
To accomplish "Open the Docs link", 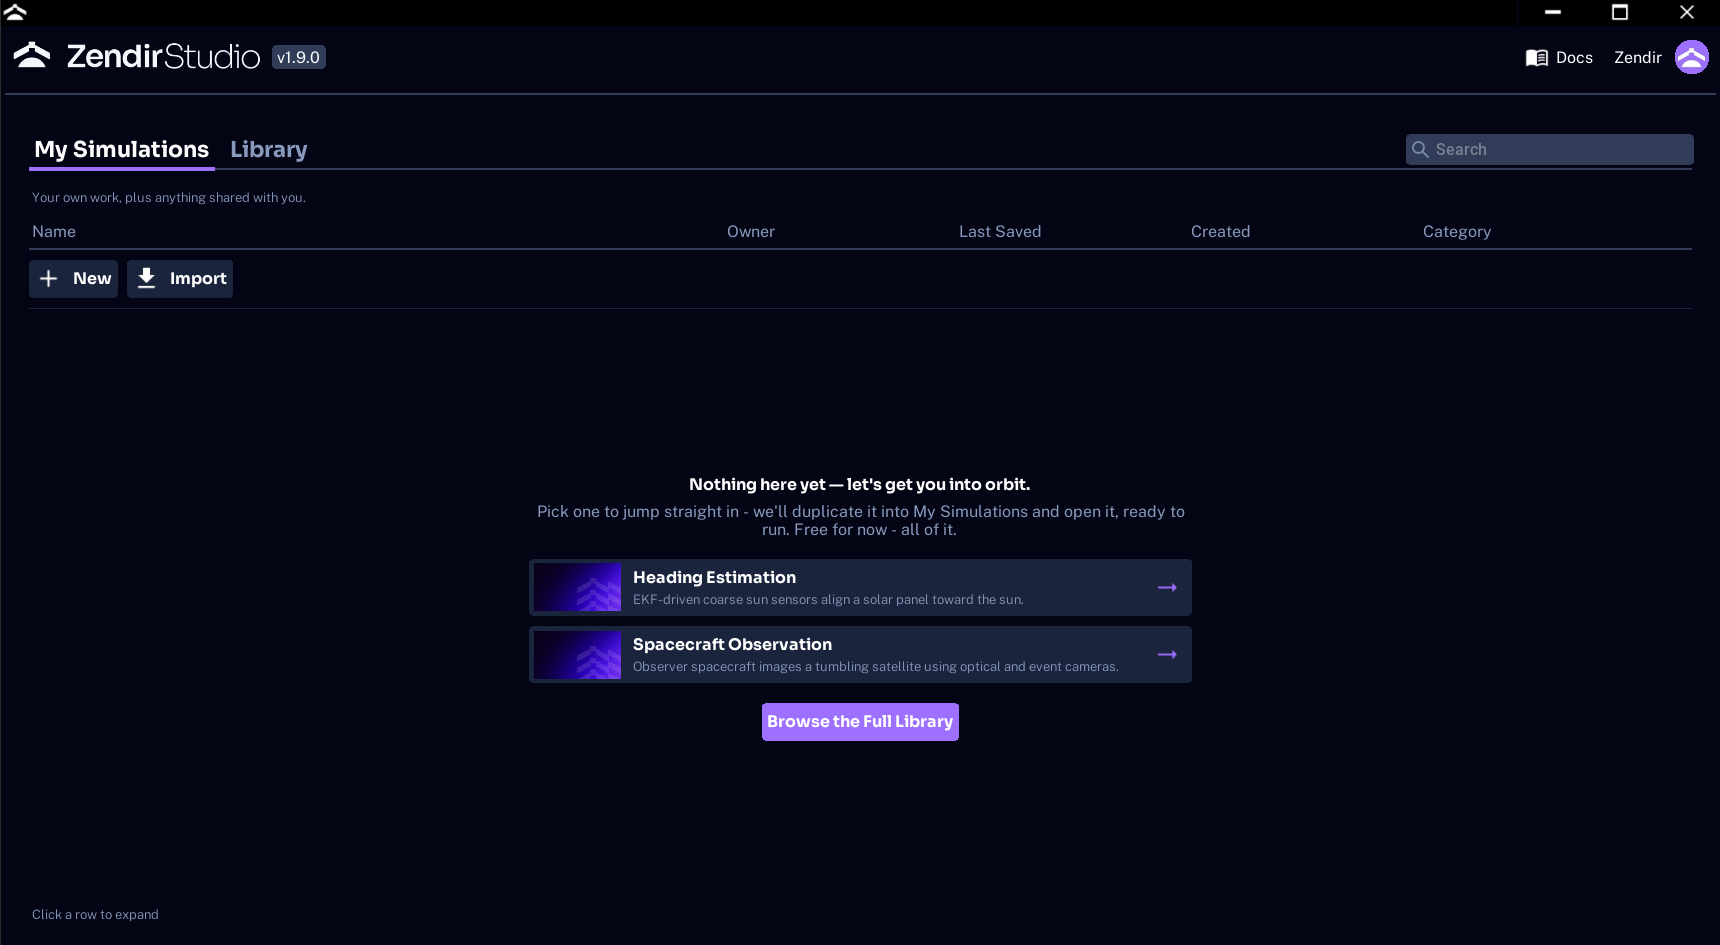I will 1574,58.
